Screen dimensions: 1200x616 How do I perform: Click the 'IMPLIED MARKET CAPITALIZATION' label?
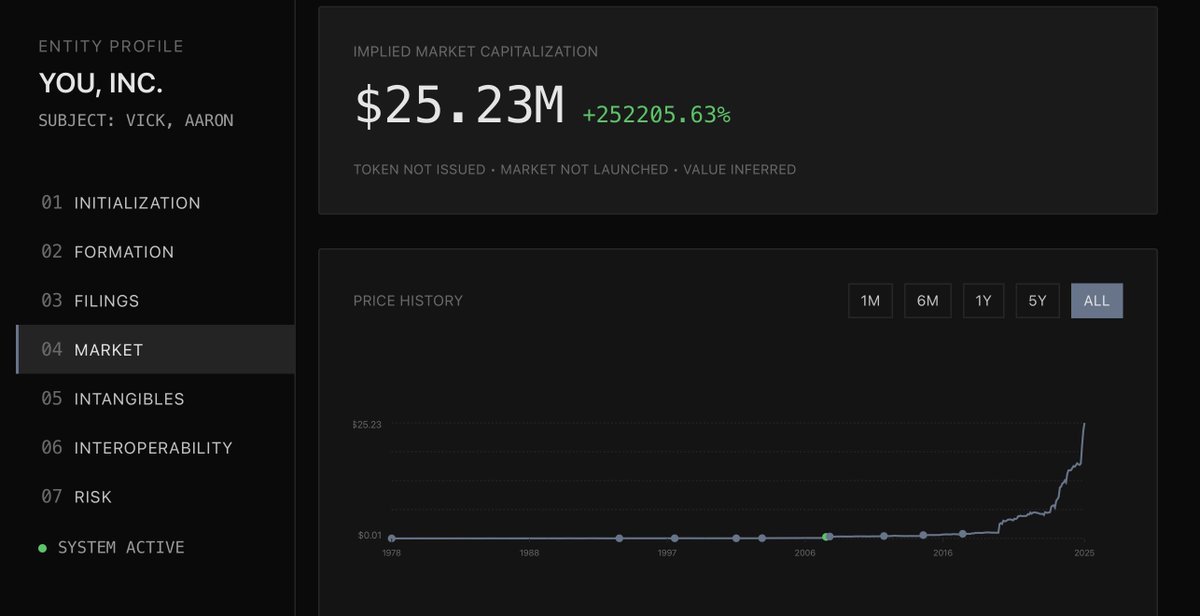pyautogui.click(x=476, y=51)
